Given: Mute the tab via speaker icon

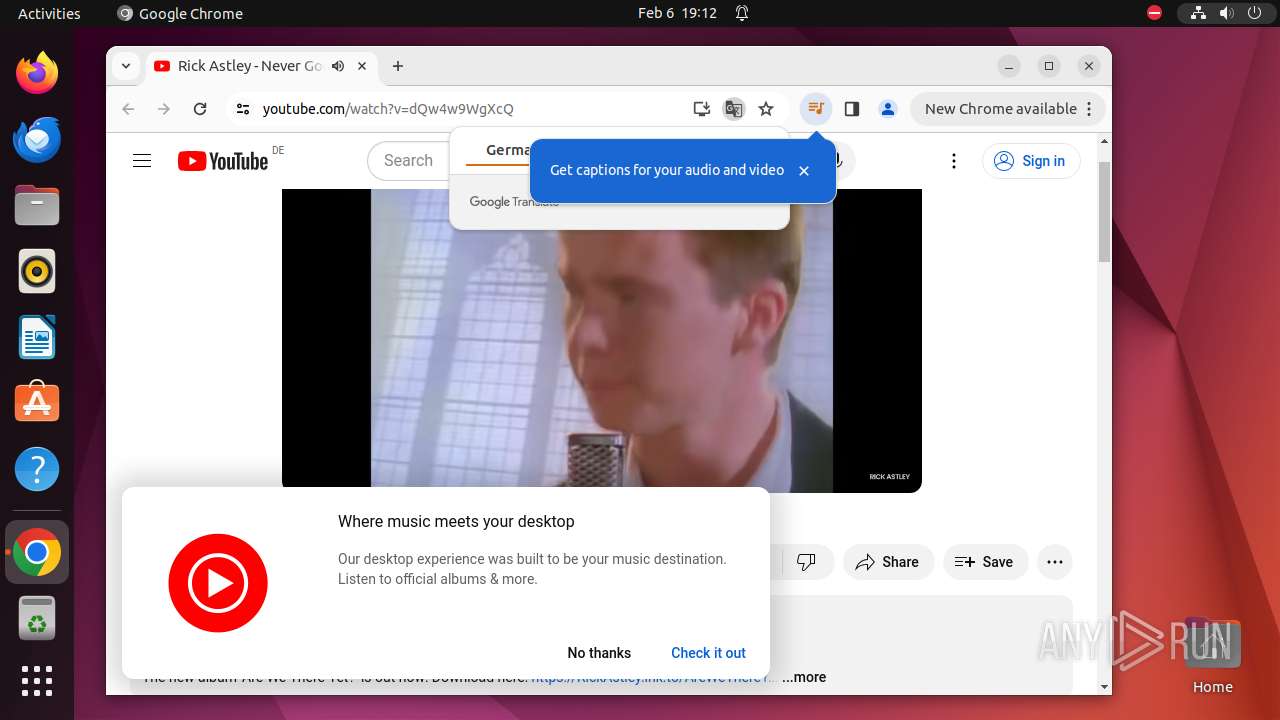Looking at the screenshot, I should [x=338, y=66].
